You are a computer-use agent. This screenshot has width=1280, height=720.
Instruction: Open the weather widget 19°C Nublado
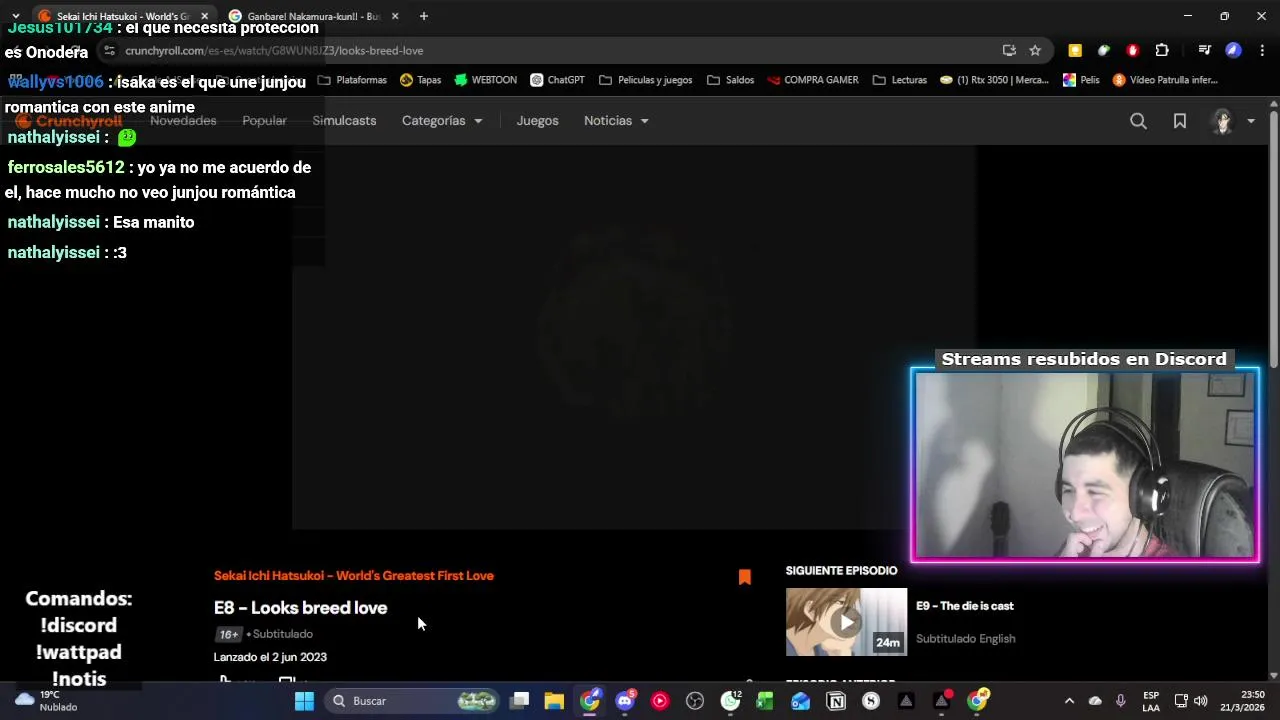(47, 701)
